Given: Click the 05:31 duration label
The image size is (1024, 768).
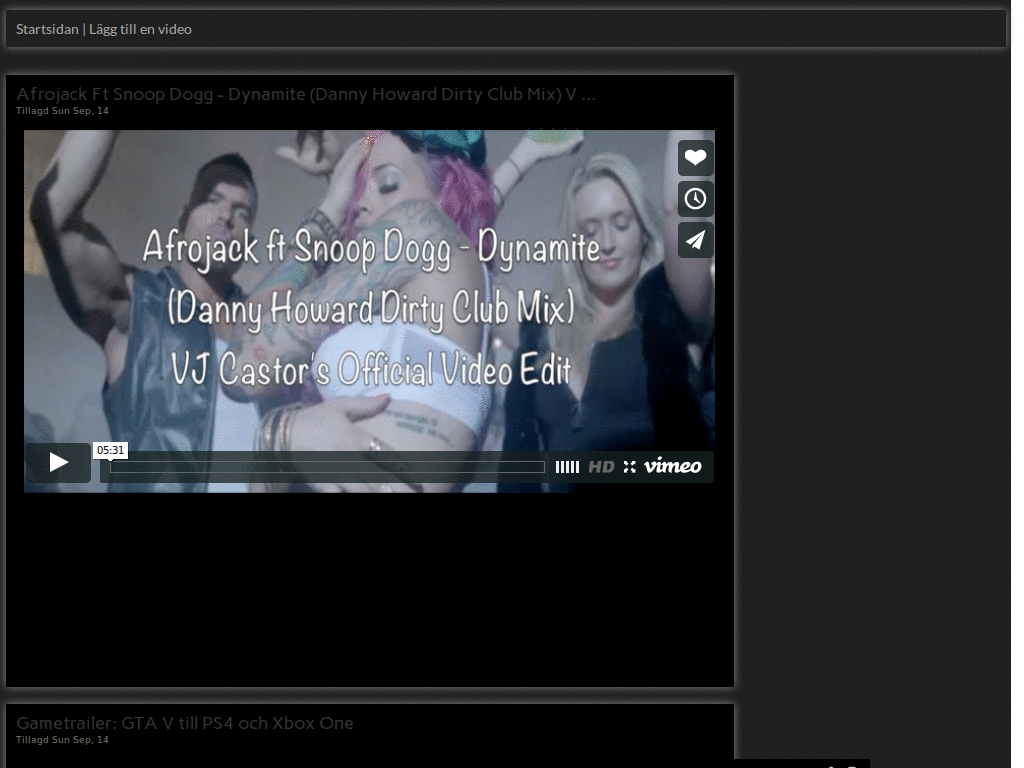Looking at the screenshot, I should [110, 450].
